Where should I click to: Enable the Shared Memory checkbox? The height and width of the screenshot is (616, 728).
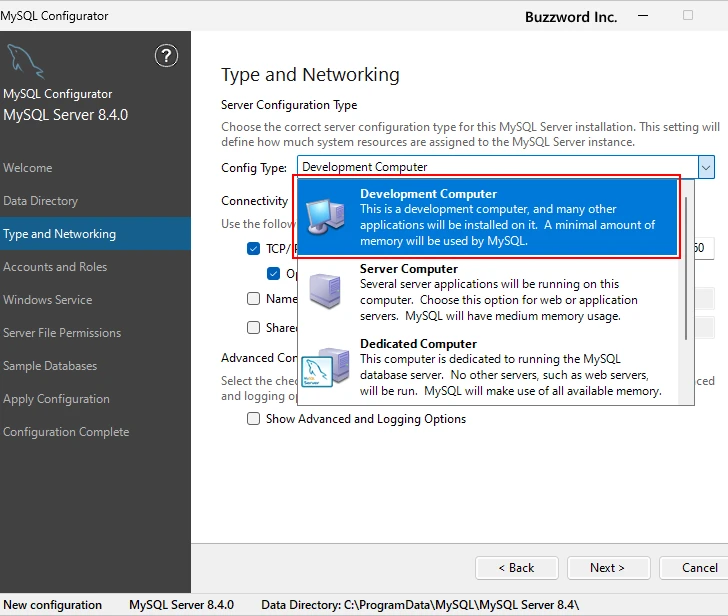[254, 328]
